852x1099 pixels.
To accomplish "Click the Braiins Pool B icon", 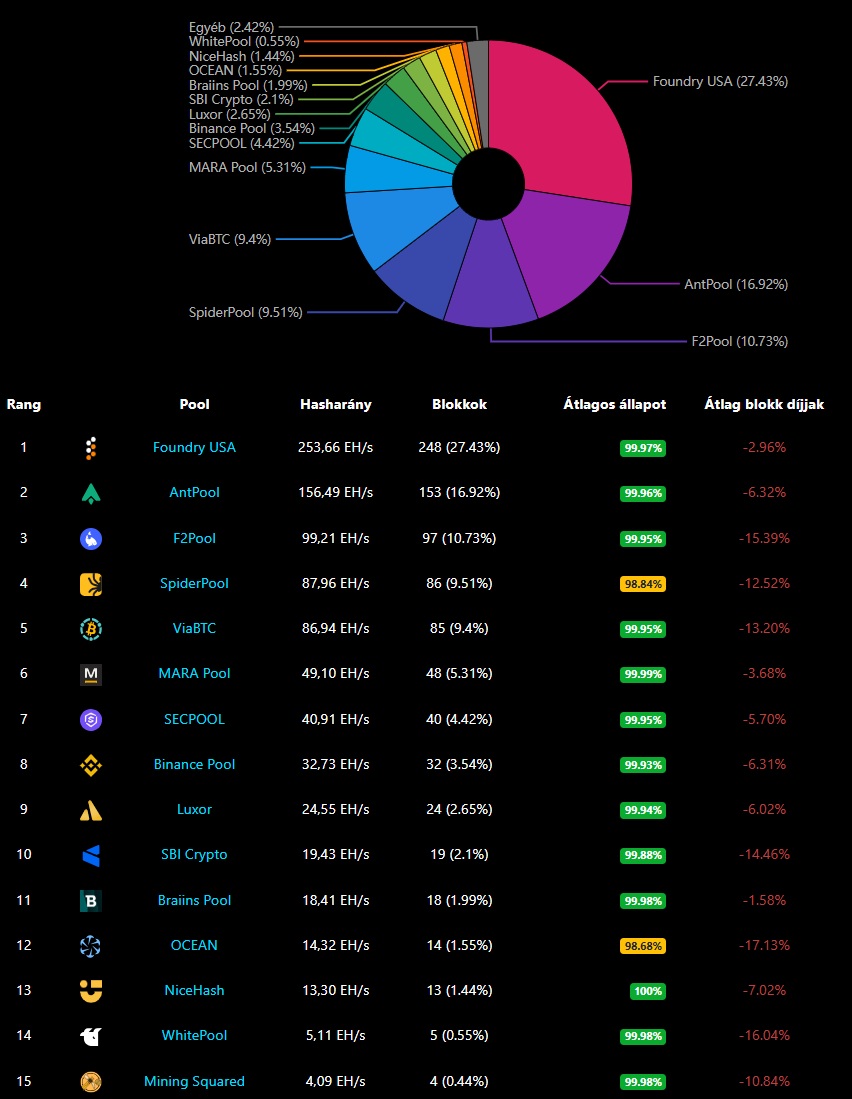I will (91, 901).
